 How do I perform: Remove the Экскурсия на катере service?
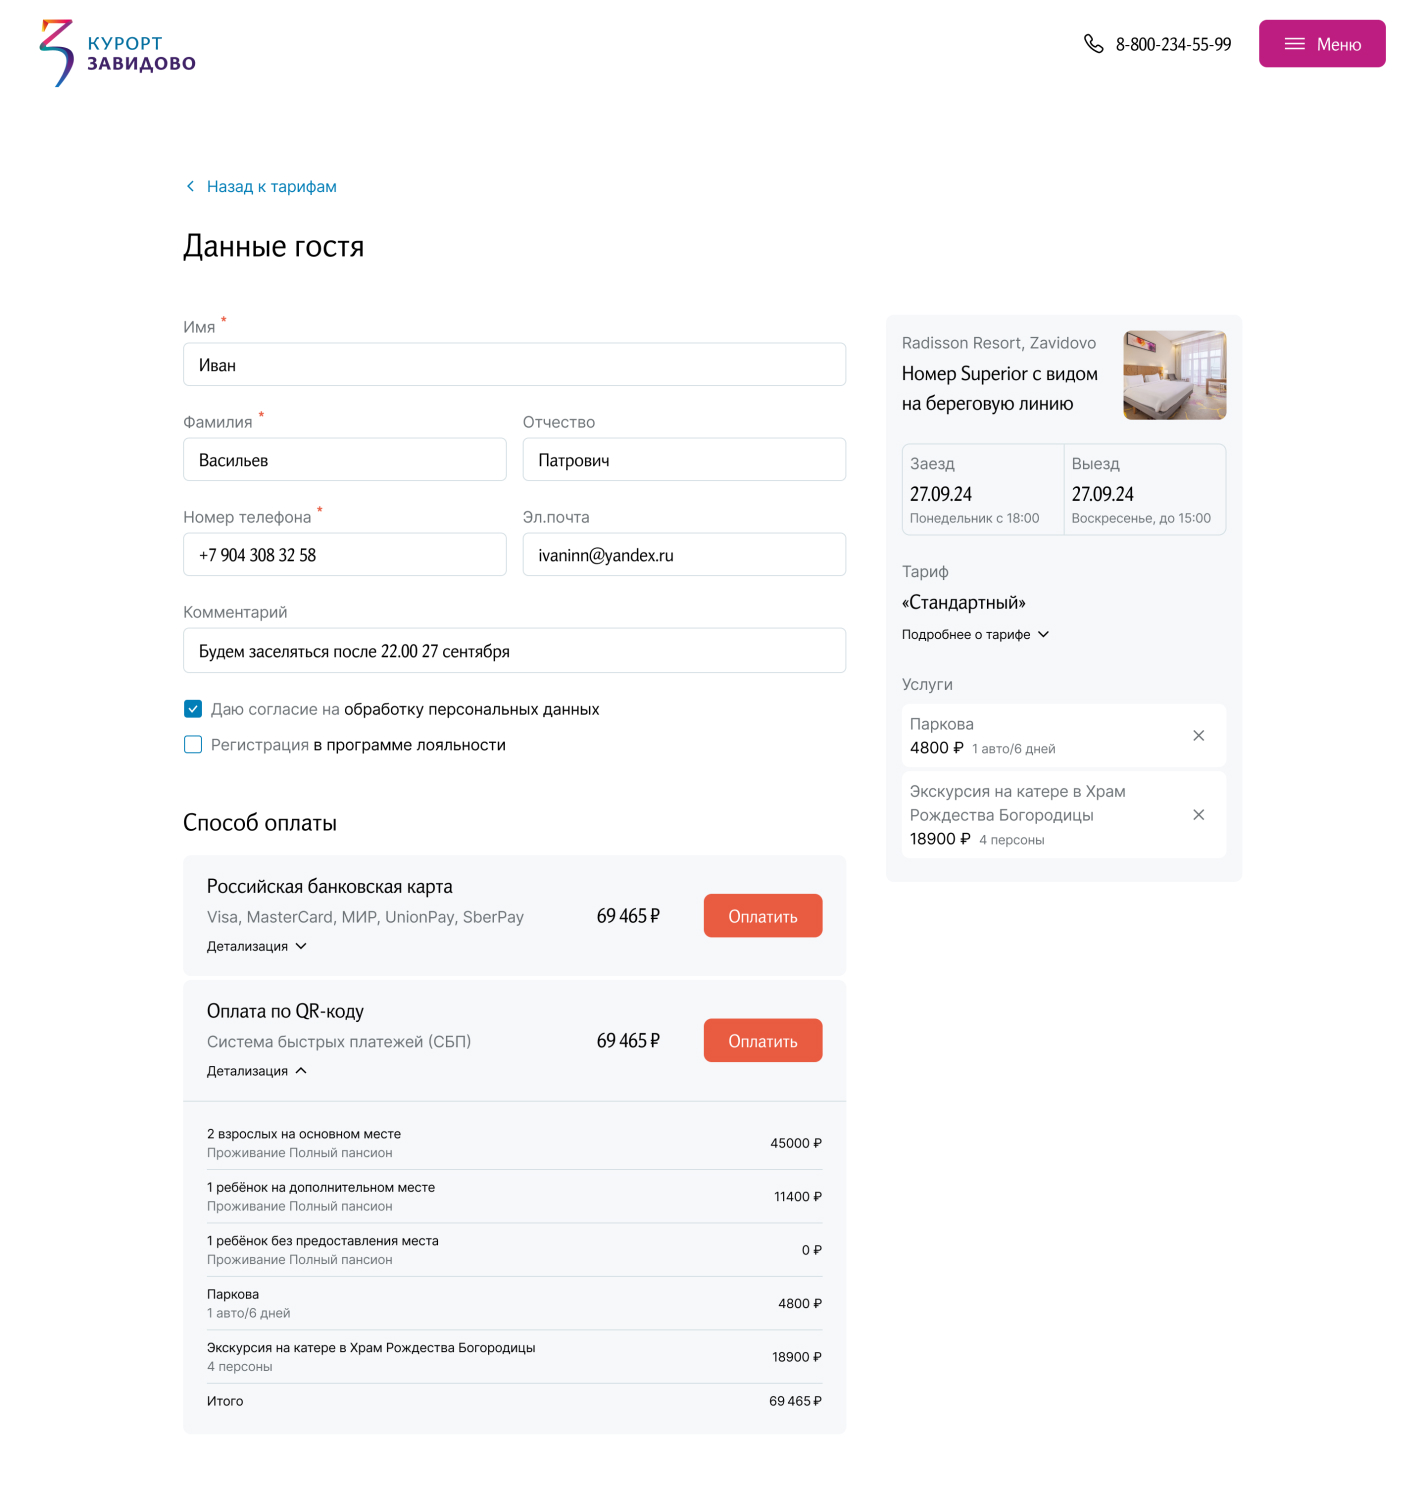point(1198,815)
